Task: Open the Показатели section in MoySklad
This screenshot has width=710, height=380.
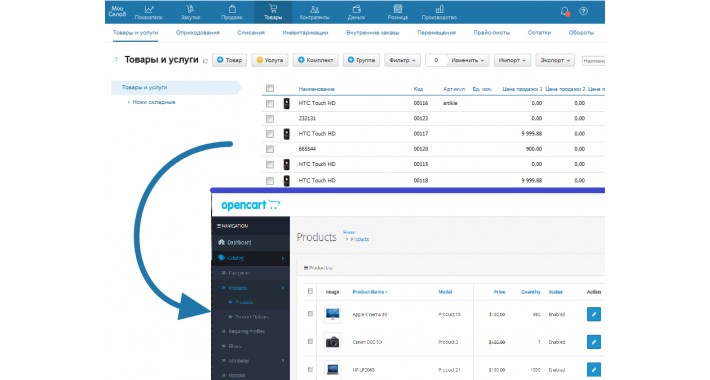Action: tap(149, 12)
